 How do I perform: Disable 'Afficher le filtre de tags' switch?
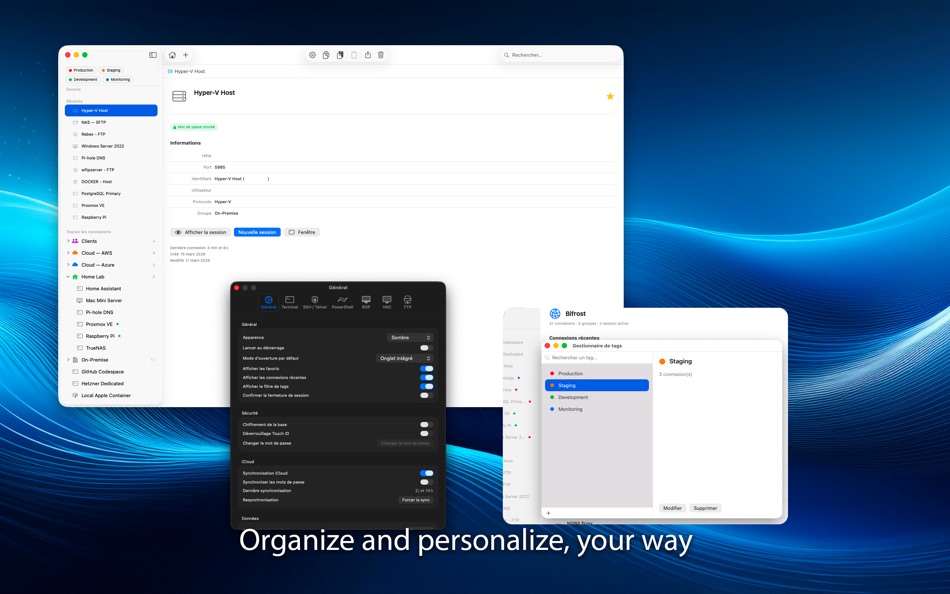(x=427, y=386)
